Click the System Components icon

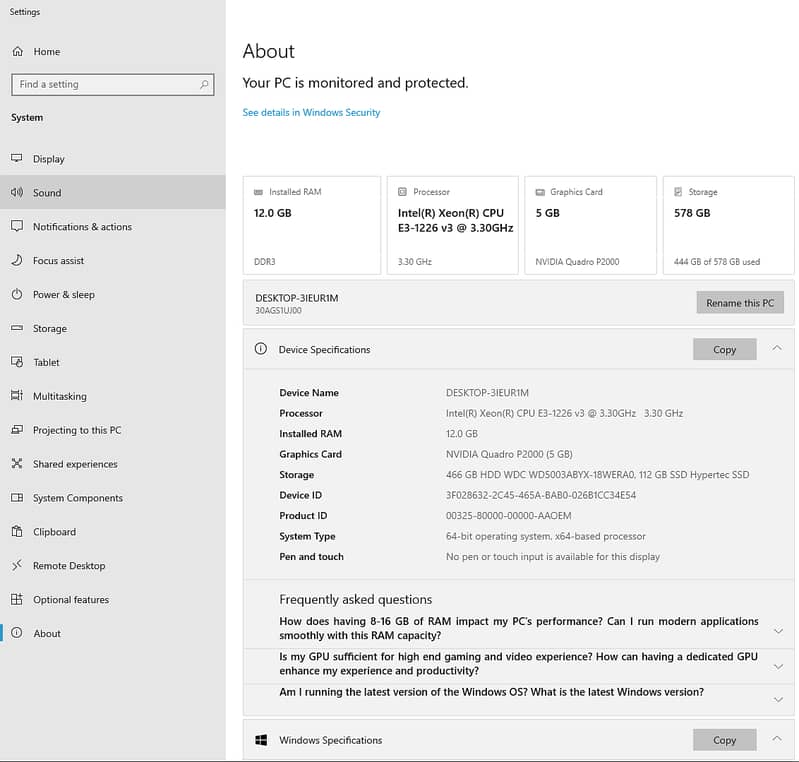(x=17, y=498)
